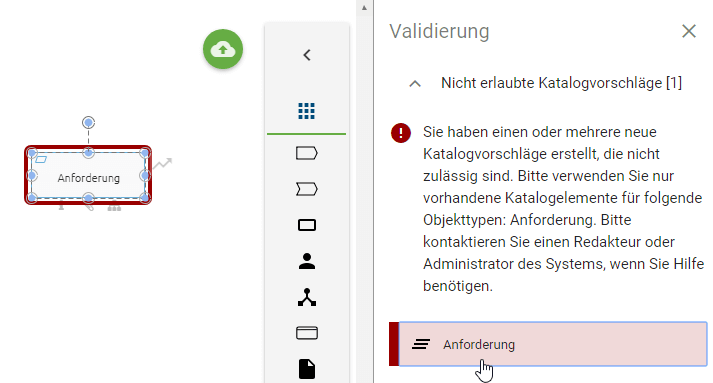The height and width of the screenshot is (383, 713).
Task: Click the Anforderung entry in the validation list
Action: (x=548, y=344)
